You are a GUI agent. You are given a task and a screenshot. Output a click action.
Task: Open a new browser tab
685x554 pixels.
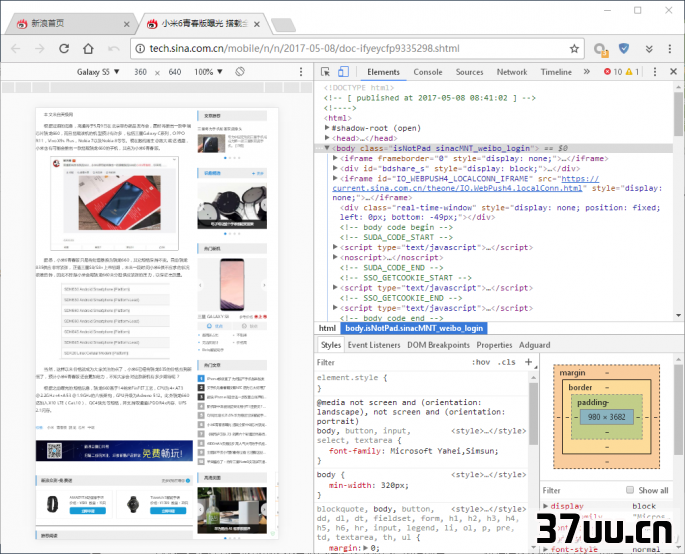284,25
